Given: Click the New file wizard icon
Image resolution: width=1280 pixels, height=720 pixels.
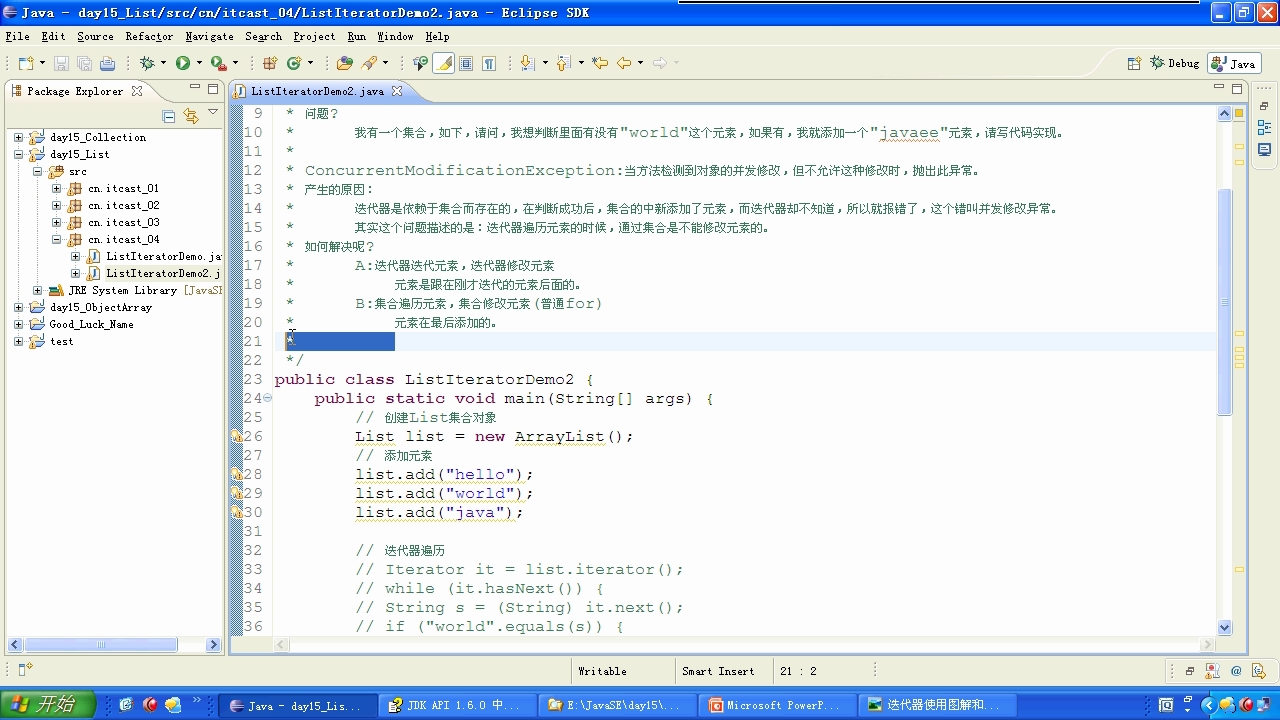Looking at the screenshot, I should tap(25, 63).
